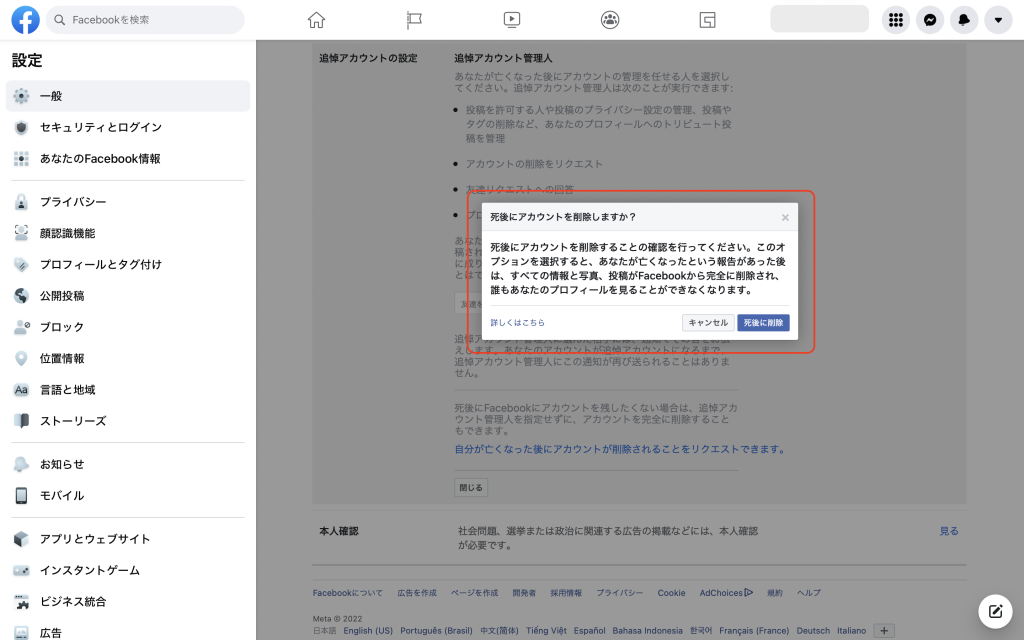
Task: Open 開発者 footer link
Action: click(x=524, y=593)
